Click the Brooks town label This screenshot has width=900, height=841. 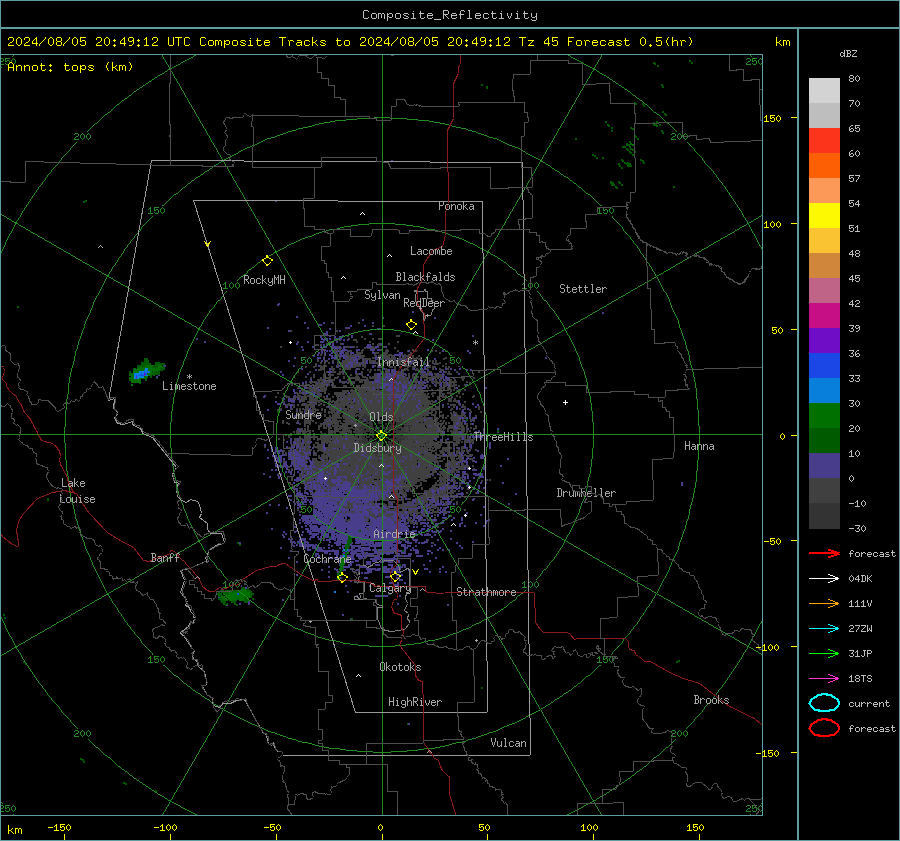(x=711, y=700)
